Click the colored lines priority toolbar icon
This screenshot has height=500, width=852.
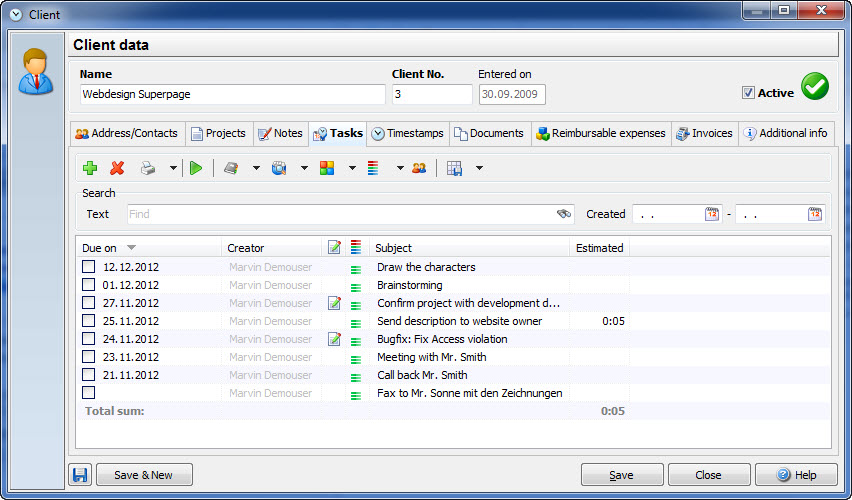point(373,168)
